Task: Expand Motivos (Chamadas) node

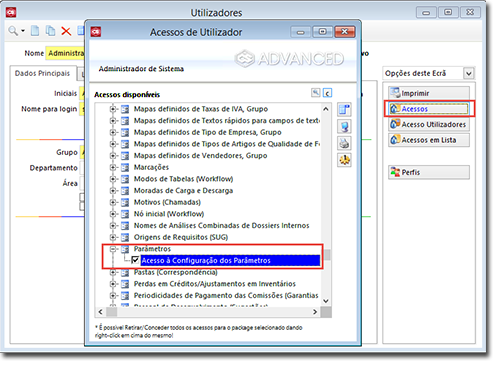Action: point(113,202)
